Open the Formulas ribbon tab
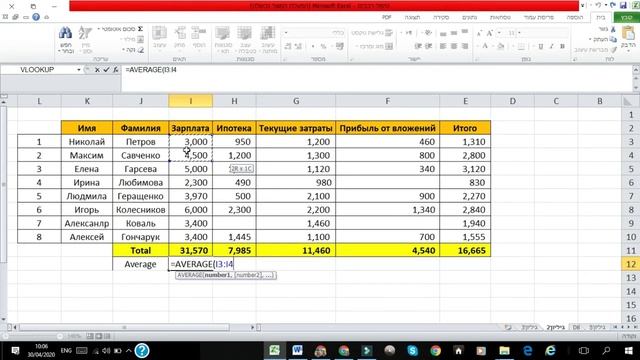 500,18
